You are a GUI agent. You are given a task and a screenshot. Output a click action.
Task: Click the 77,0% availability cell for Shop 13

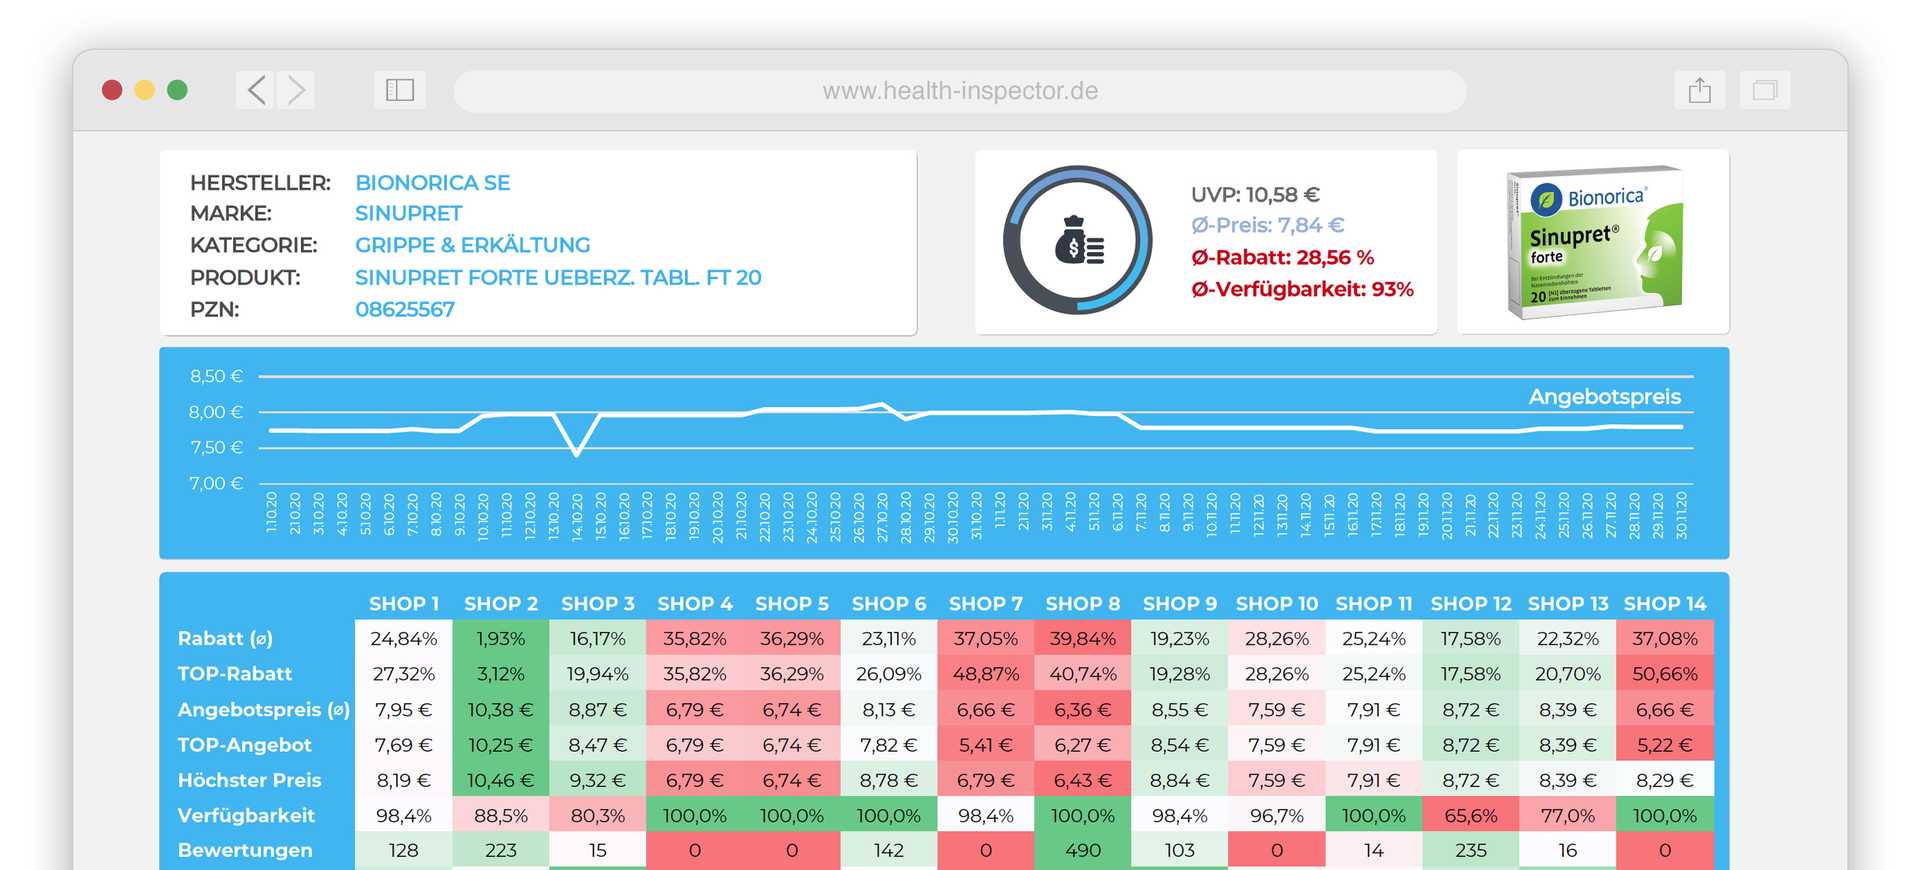[1568, 815]
